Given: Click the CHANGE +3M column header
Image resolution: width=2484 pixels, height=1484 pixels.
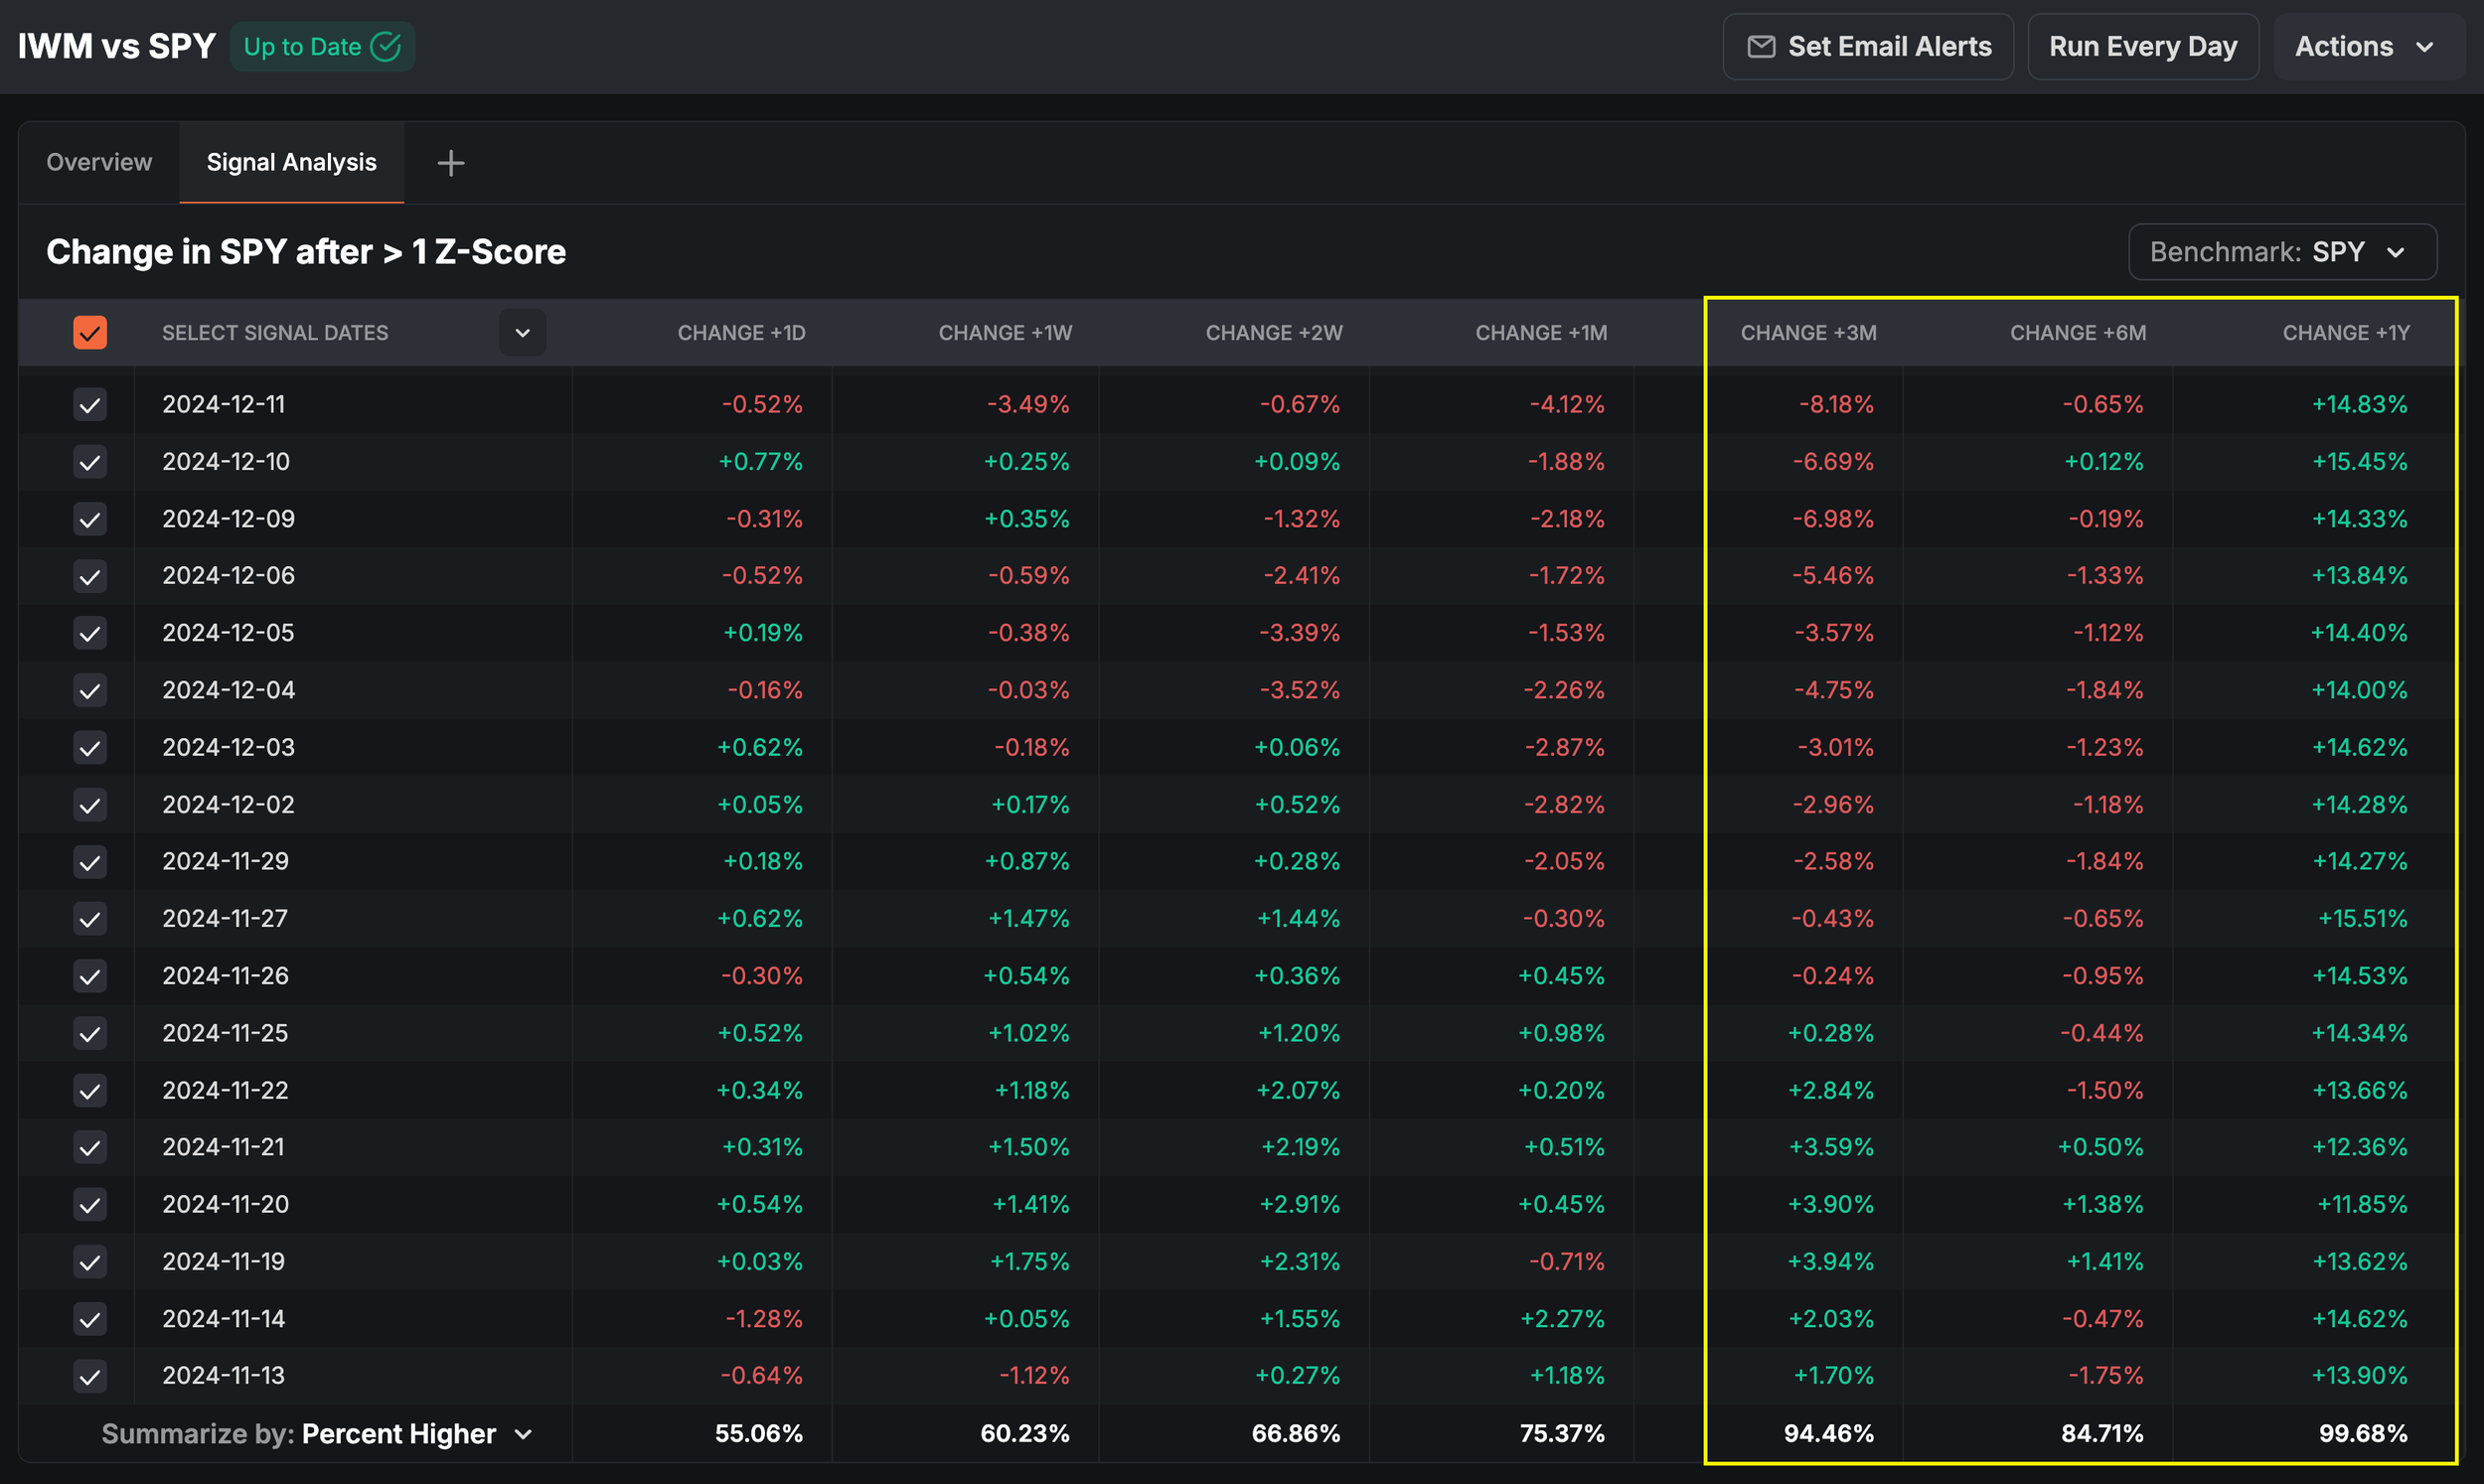Looking at the screenshot, I should coord(1807,333).
